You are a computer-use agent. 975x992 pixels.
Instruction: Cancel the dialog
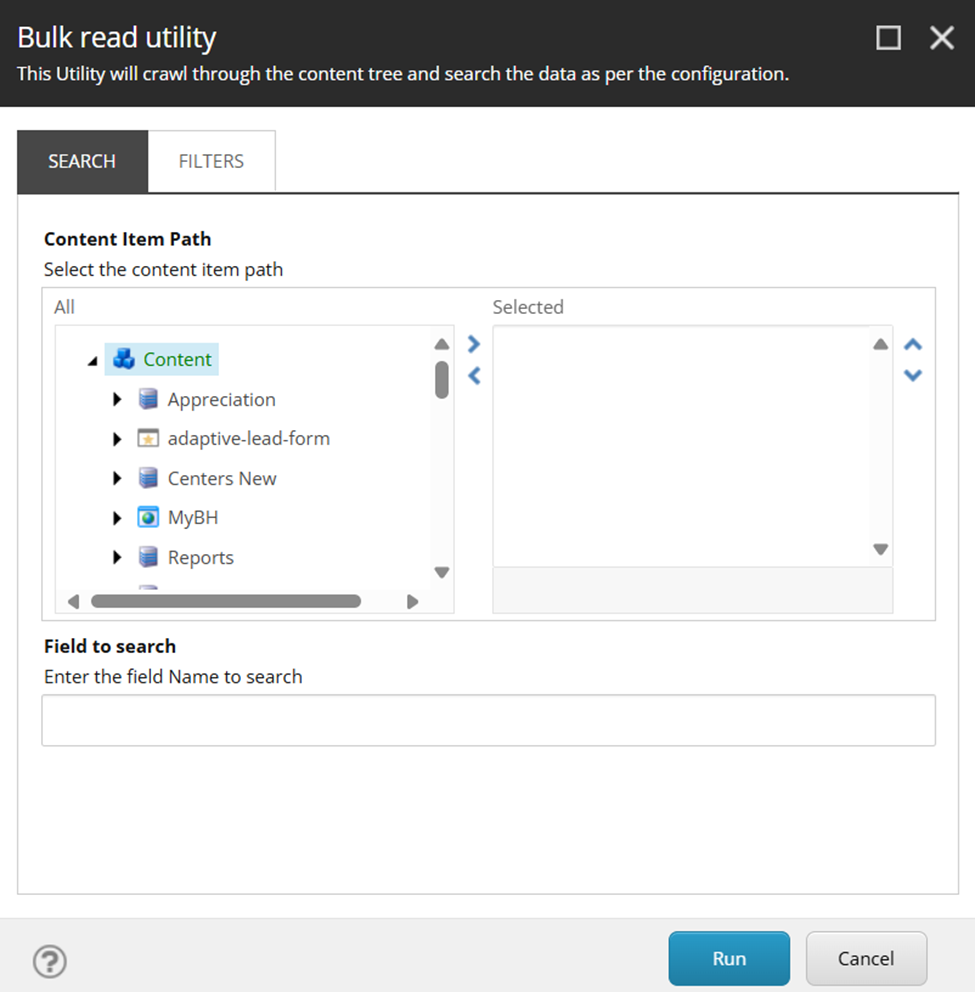click(x=866, y=958)
